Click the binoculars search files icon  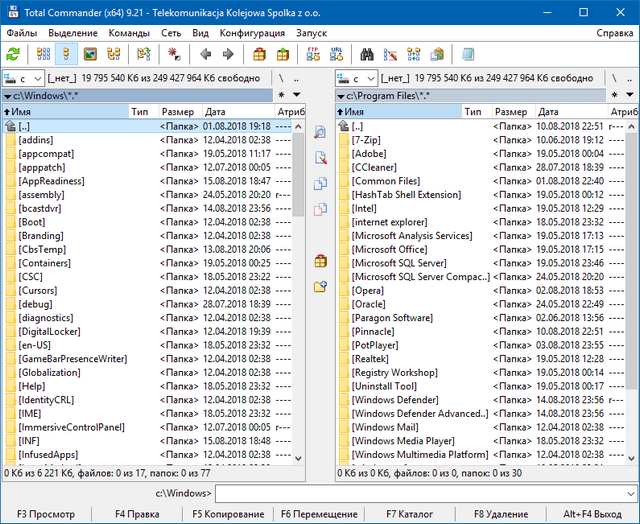(367, 53)
